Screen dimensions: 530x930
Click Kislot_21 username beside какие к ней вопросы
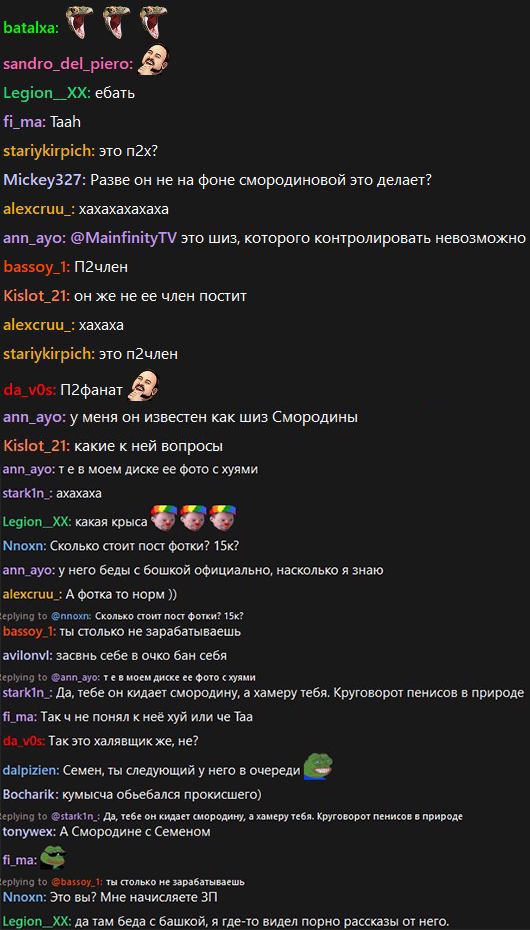click(x=36, y=445)
